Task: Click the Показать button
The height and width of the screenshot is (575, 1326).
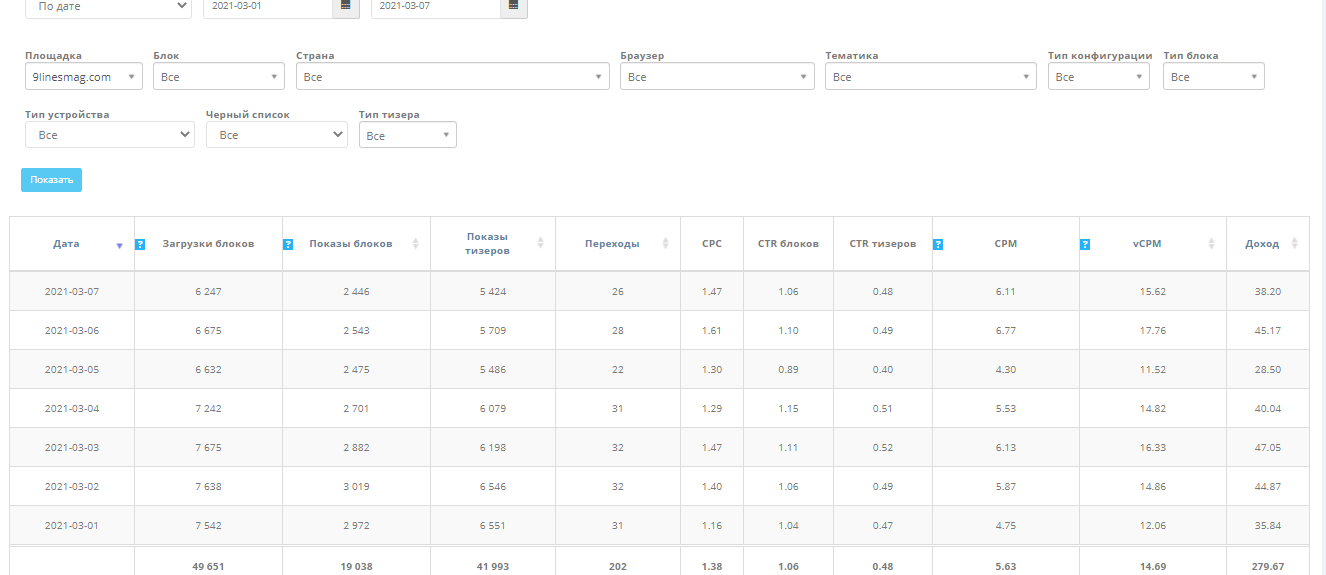Action: pos(51,180)
